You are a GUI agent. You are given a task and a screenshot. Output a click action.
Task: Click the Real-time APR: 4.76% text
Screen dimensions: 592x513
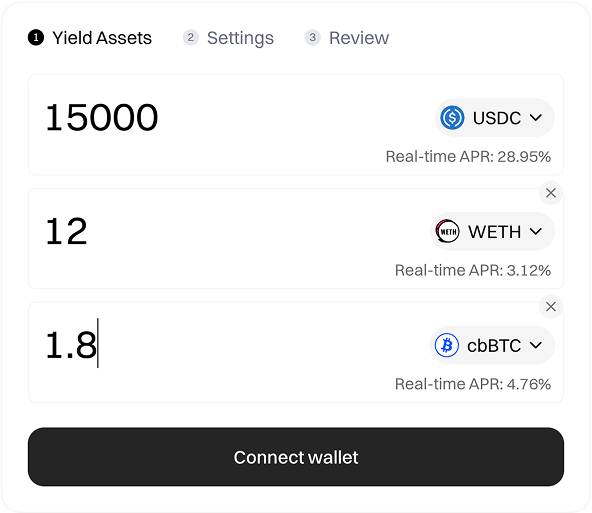click(x=473, y=384)
